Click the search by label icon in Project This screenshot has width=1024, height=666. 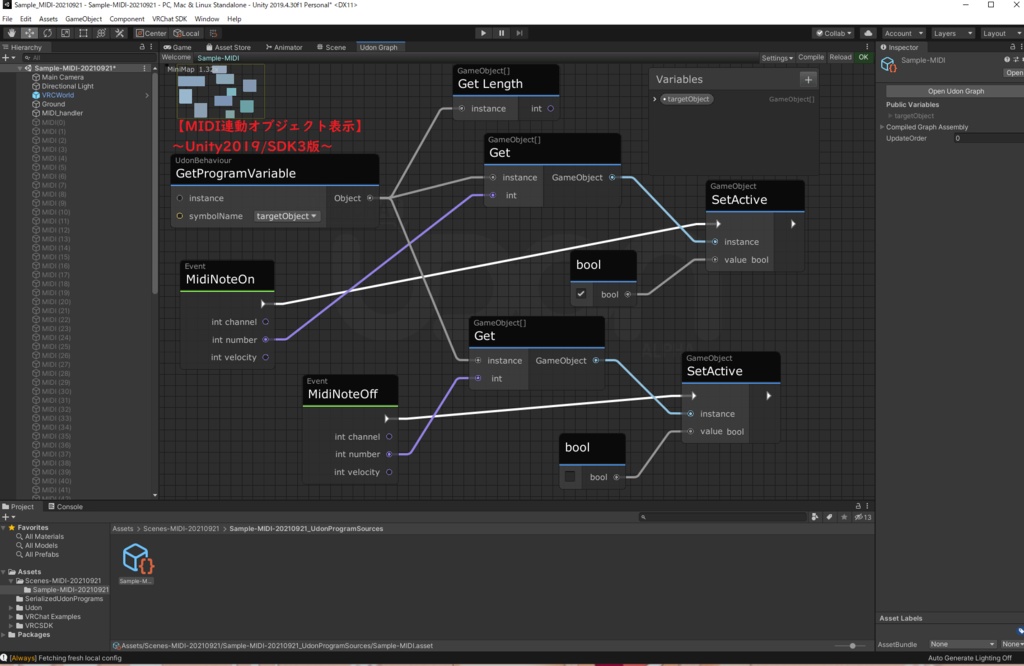click(x=829, y=516)
